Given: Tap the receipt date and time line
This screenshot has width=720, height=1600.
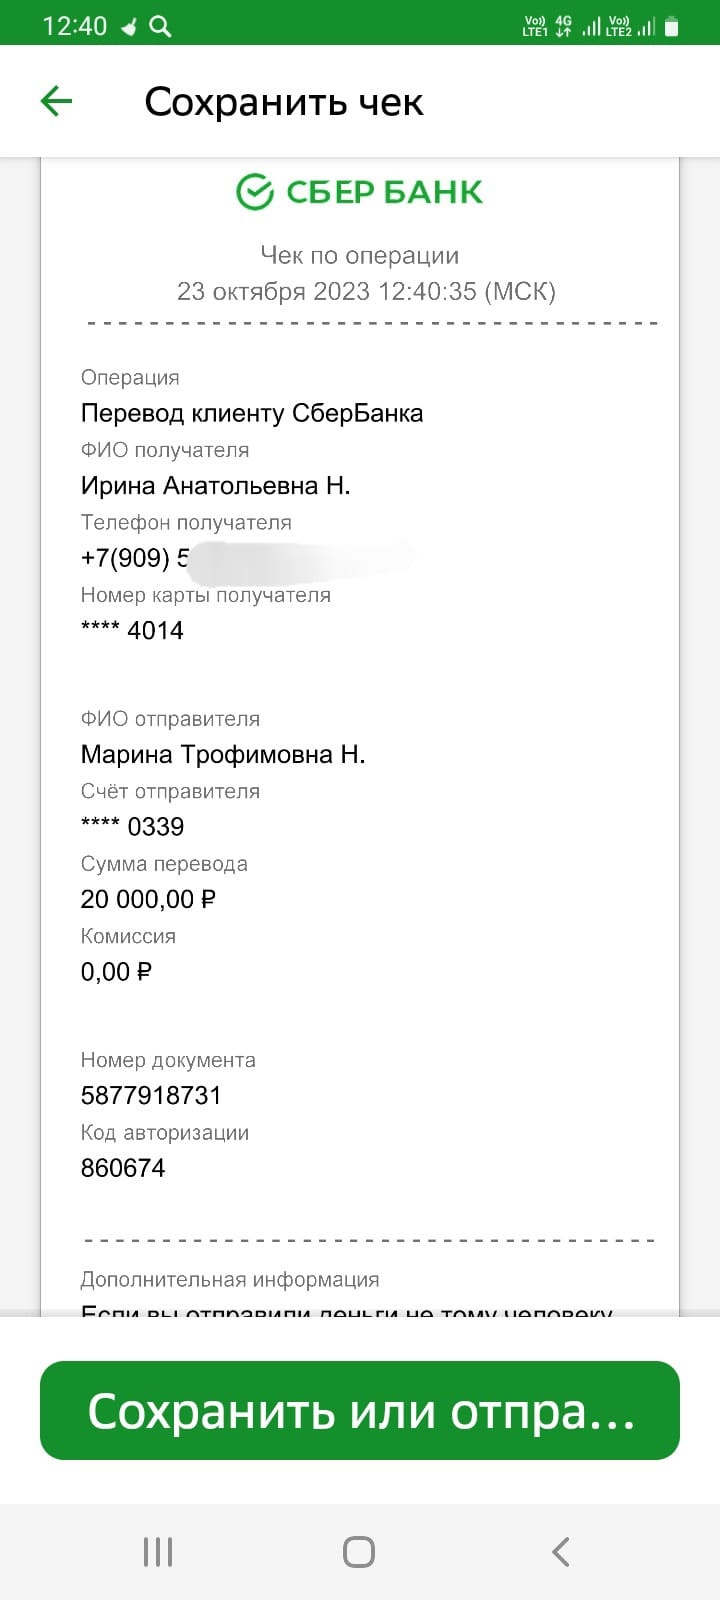Looking at the screenshot, I should pyautogui.click(x=366, y=291).
